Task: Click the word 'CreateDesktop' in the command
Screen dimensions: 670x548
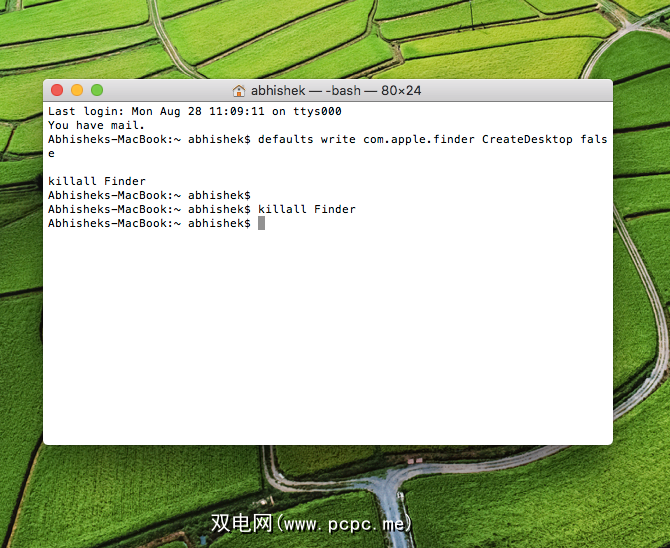Action: click(x=527, y=139)
